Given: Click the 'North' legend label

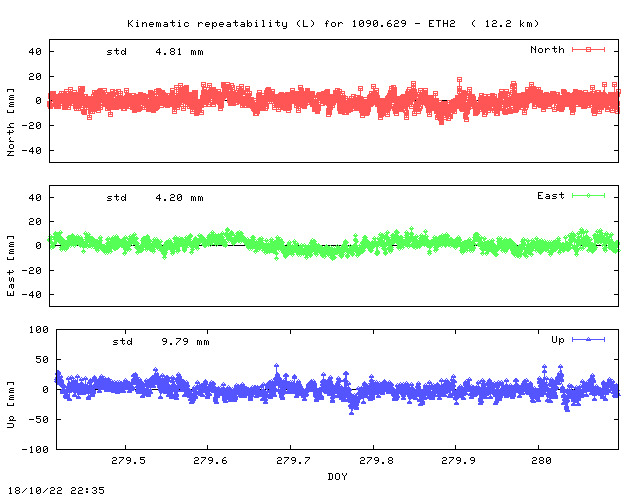Looking at the screenshot, I should (547, 49).
